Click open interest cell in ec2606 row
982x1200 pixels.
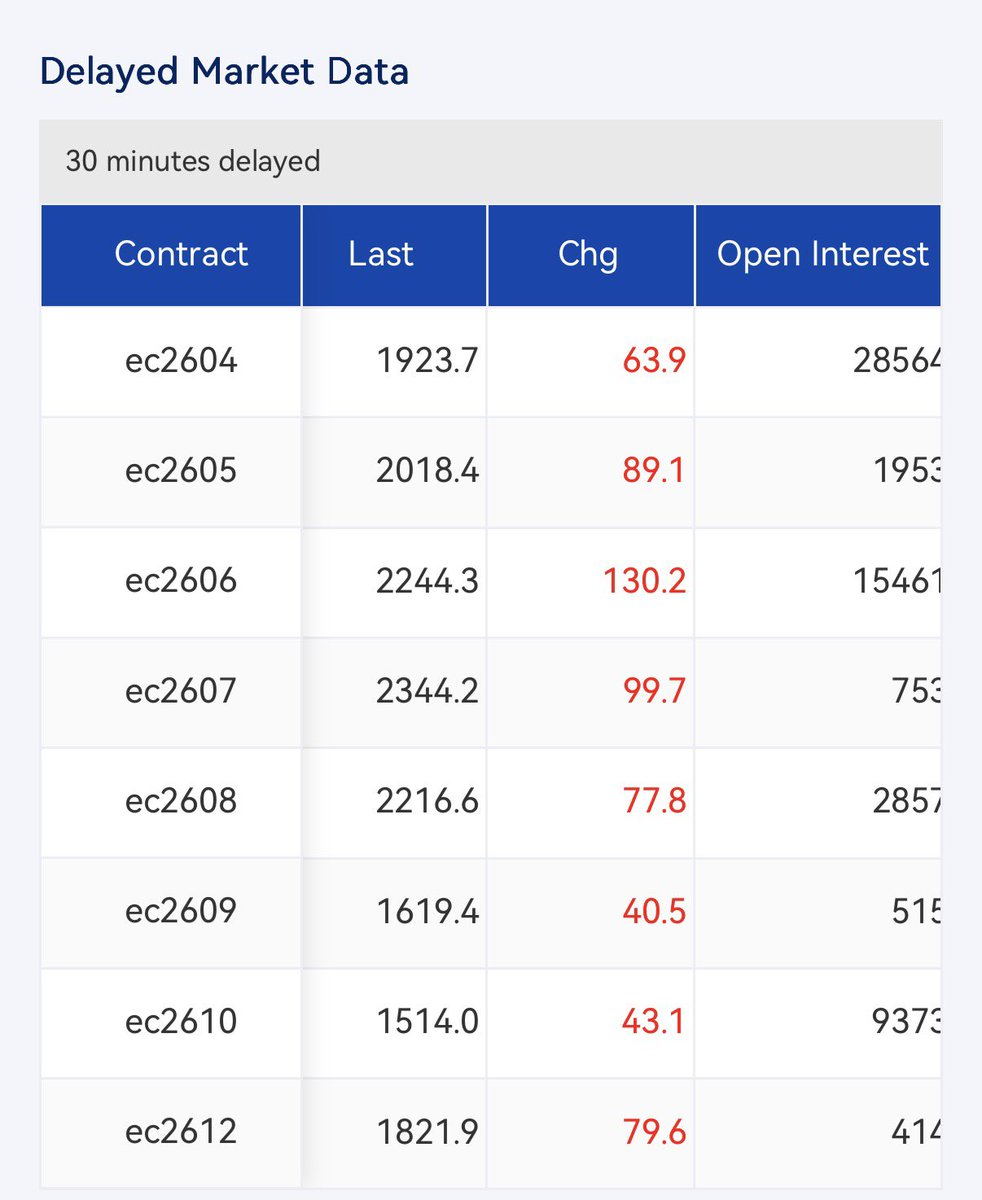[818, 581]
